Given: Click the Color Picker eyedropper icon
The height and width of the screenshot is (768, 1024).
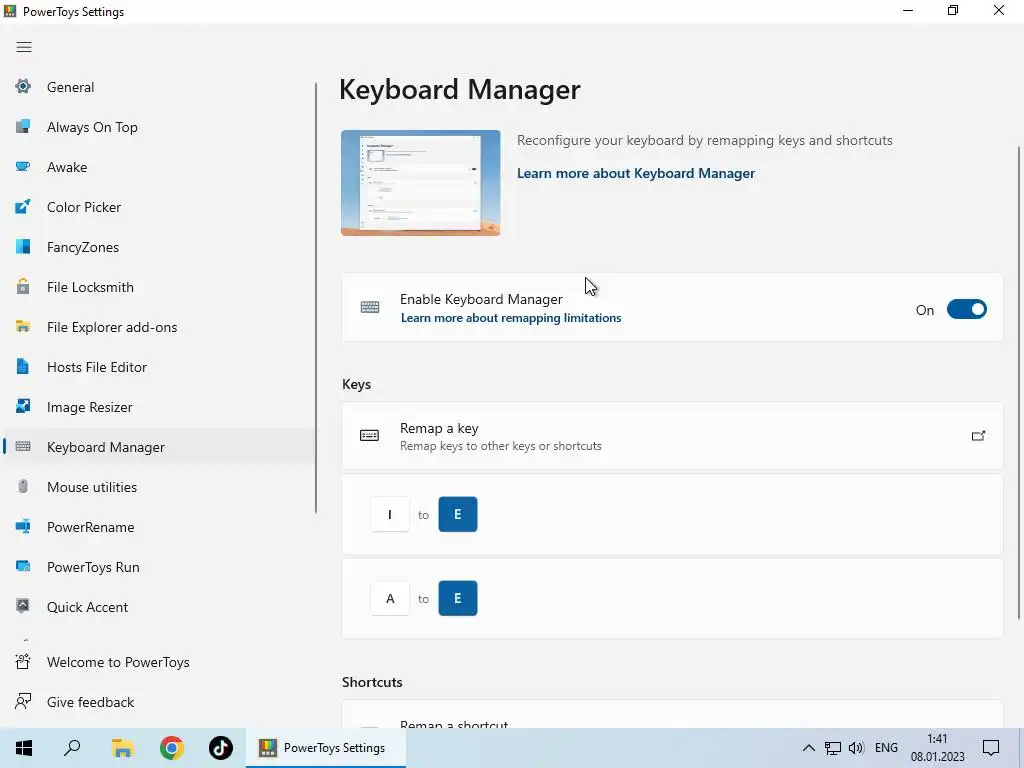Looking at the screenshot, I should (x=23, y=206).
